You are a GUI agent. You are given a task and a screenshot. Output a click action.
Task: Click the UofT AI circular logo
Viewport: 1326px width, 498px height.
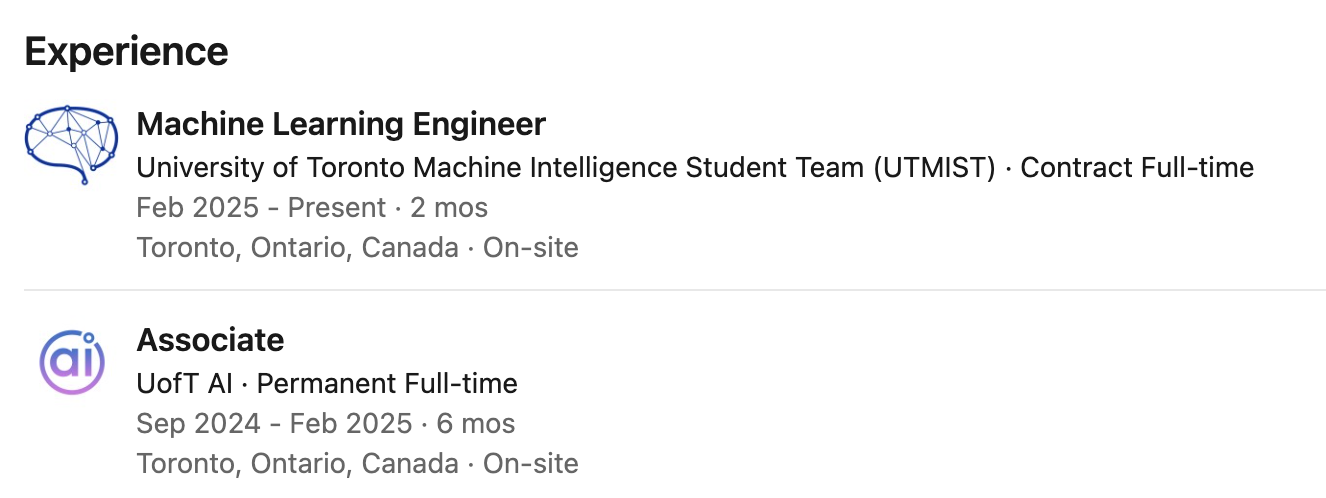(71, 361)
